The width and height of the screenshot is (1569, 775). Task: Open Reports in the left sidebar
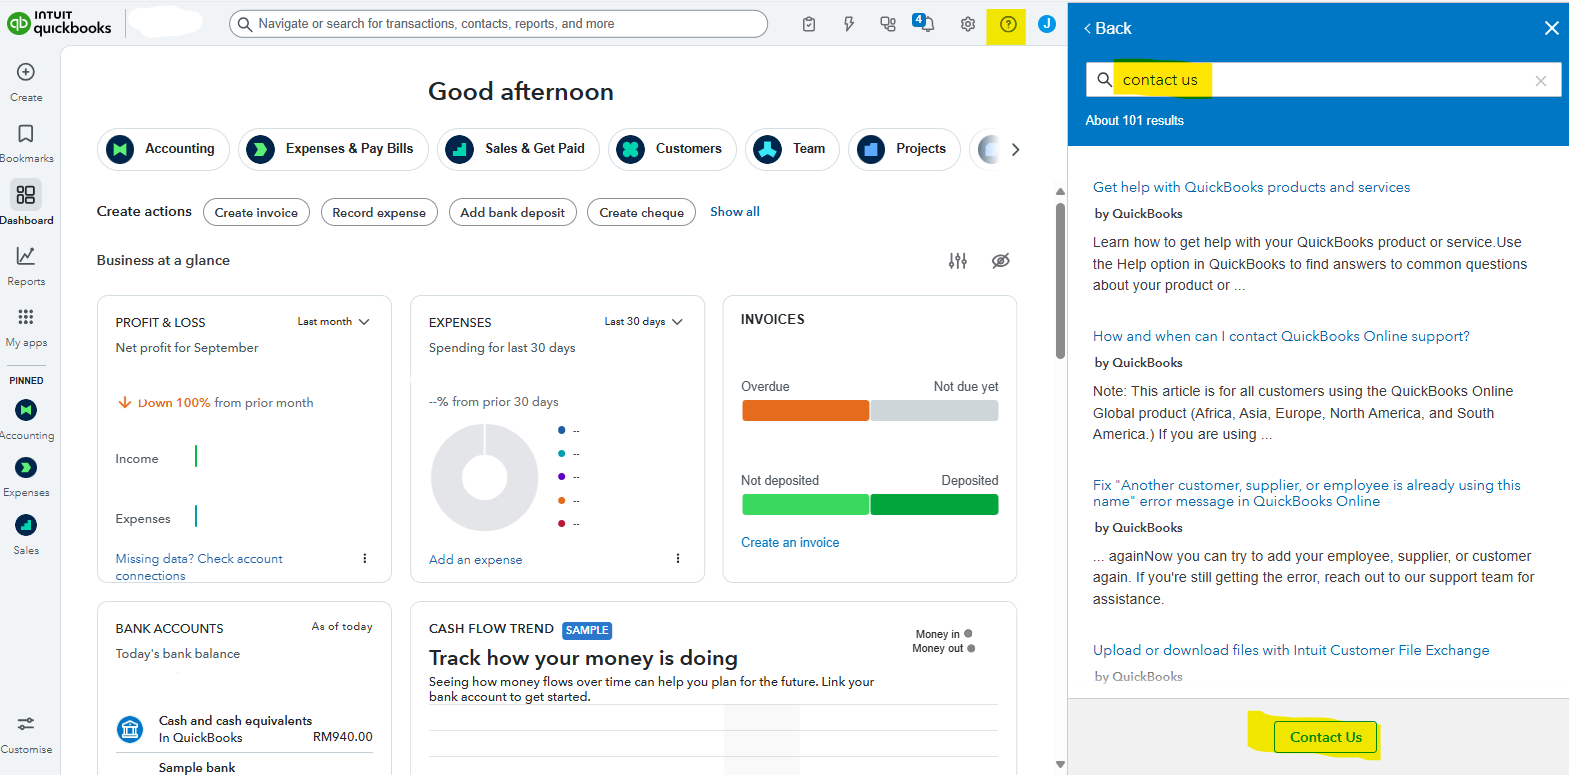point(26,258)
